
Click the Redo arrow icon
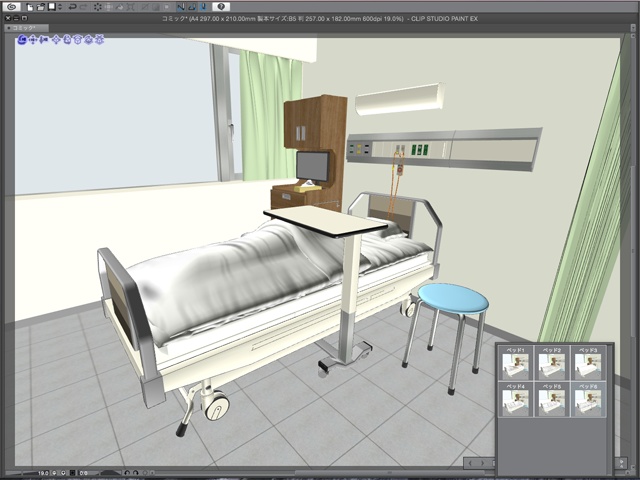83,7
